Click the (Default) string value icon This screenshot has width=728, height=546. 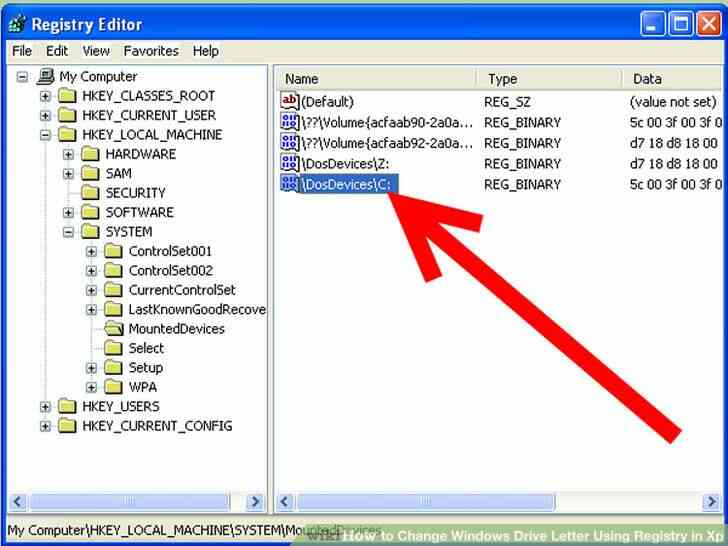tap(290, 101)
